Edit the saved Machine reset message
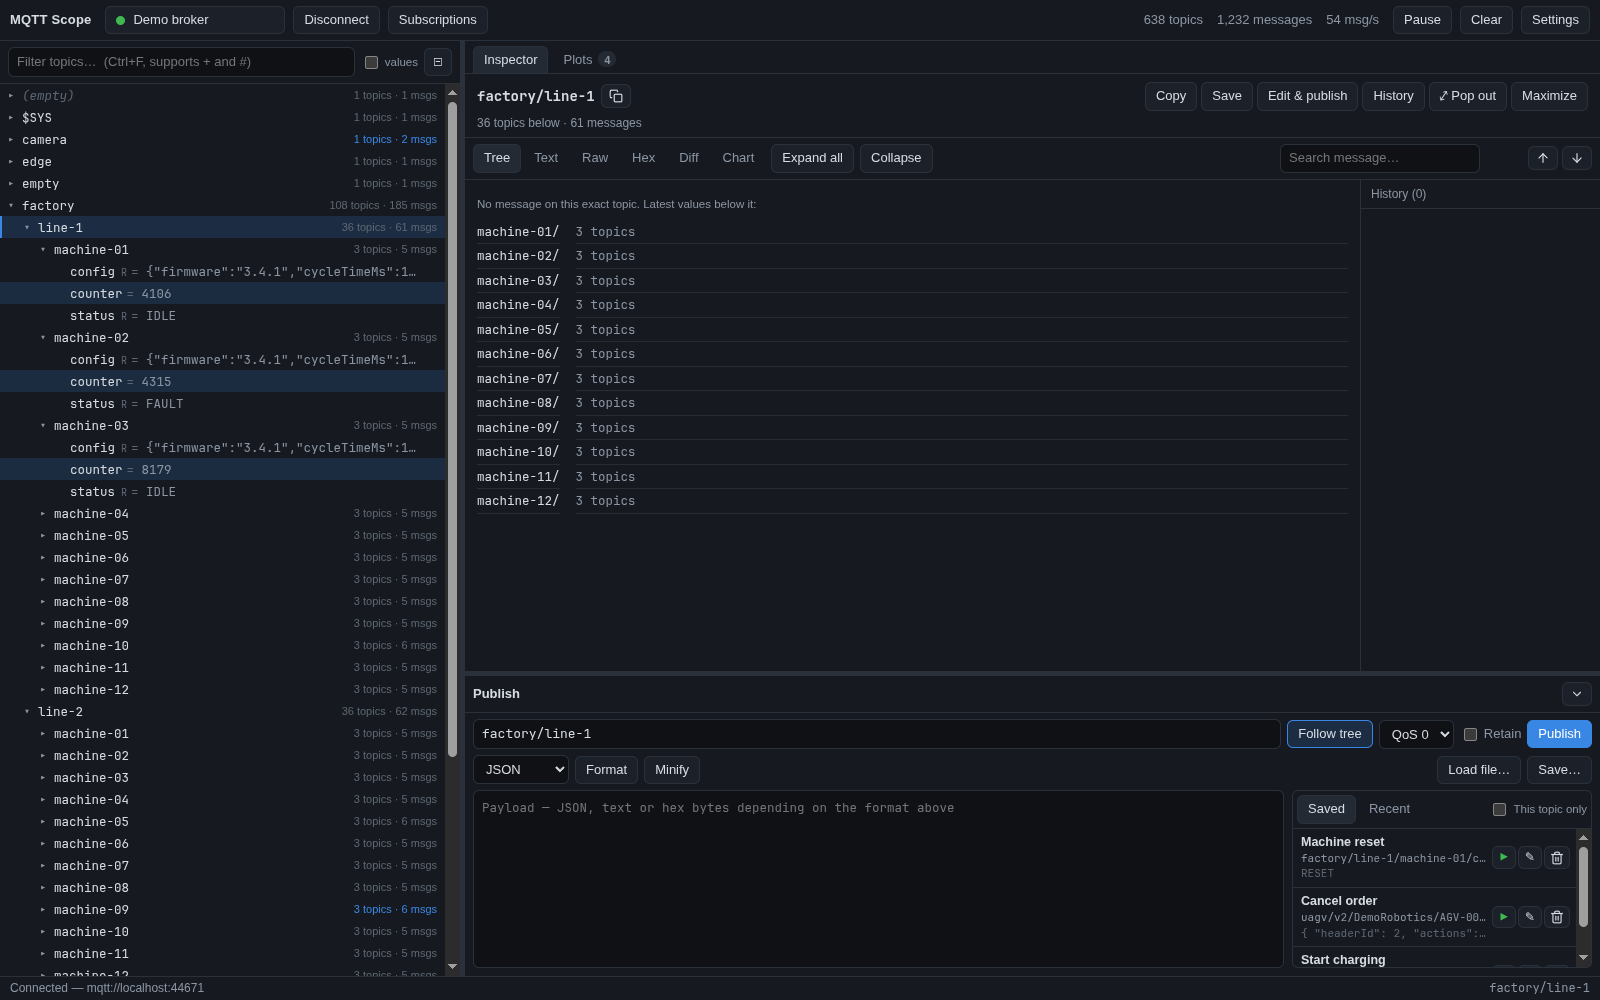 (1530, 858)
